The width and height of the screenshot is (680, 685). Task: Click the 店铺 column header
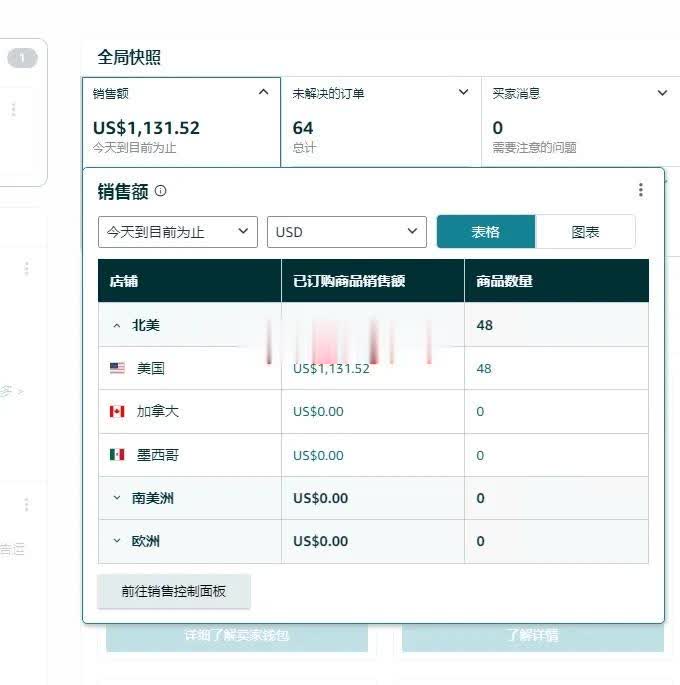[190, 281]
